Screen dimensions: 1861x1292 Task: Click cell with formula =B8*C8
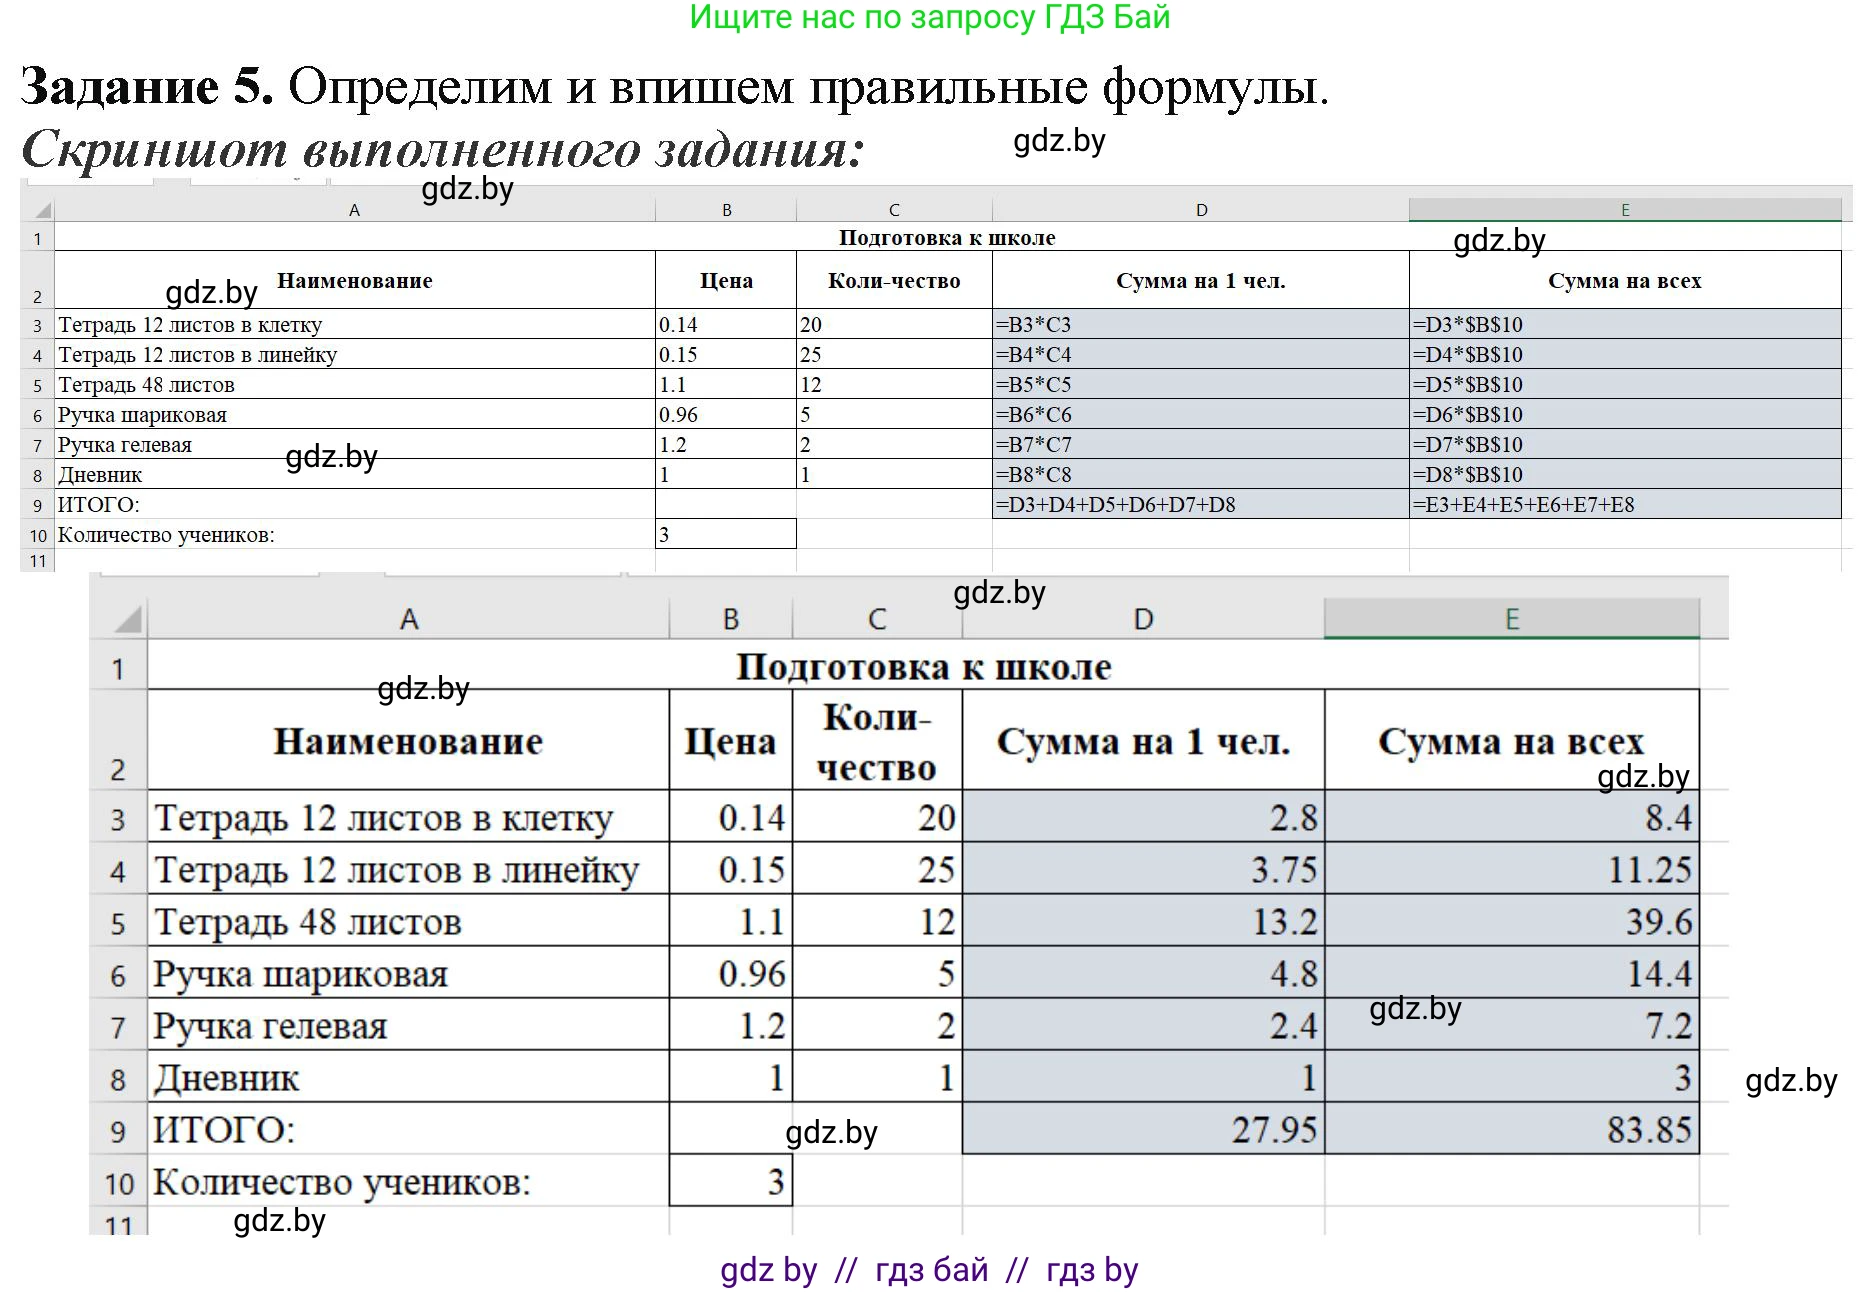click(x=1201, y=474)
